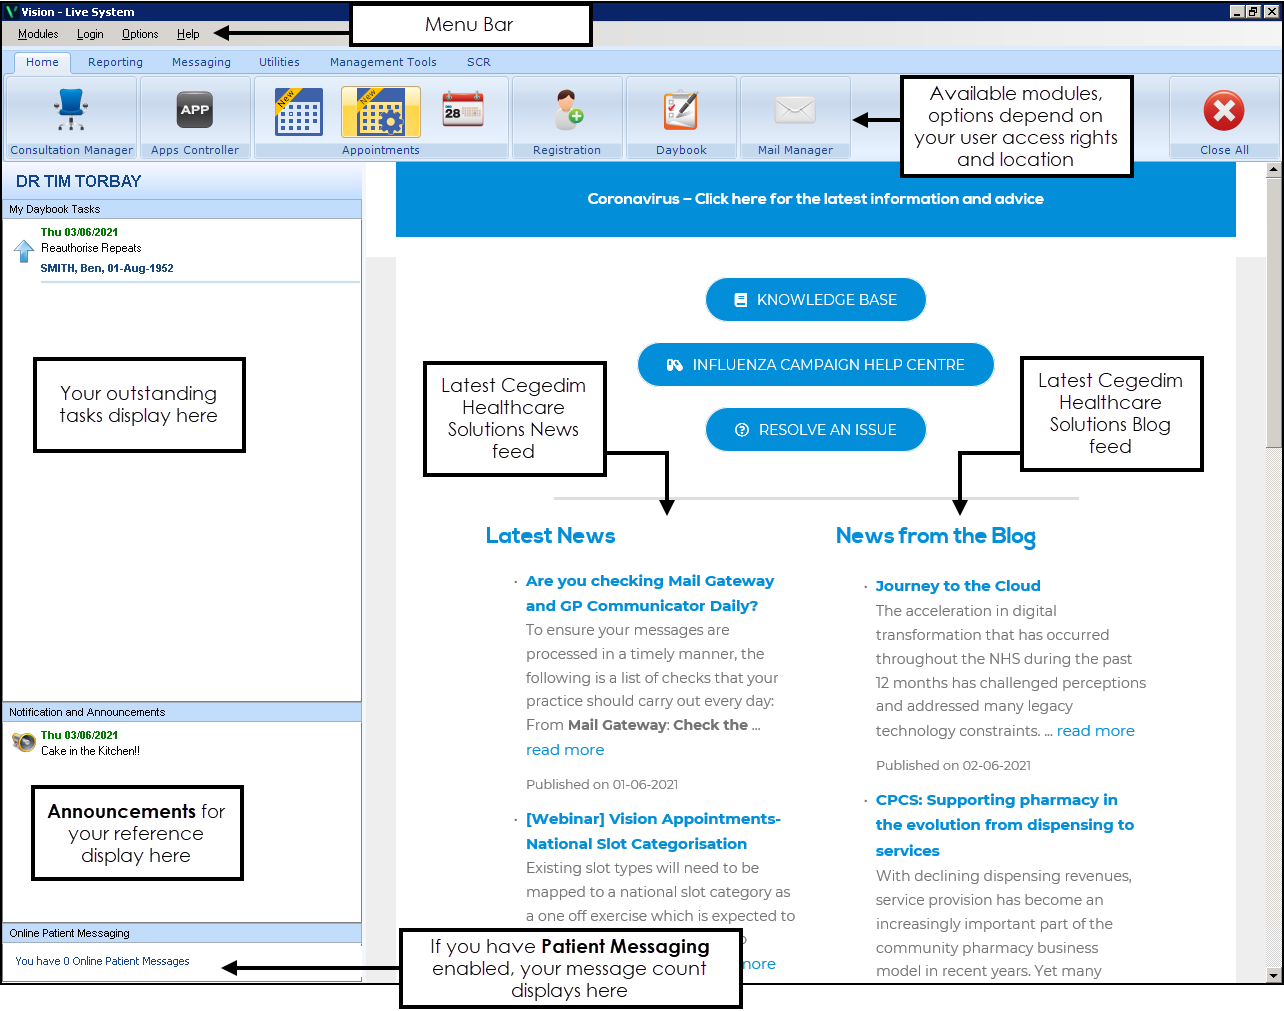Open the Influenza Campaign Help Centre
This screenshot has width=1284, height=1011.
[815, 365]
